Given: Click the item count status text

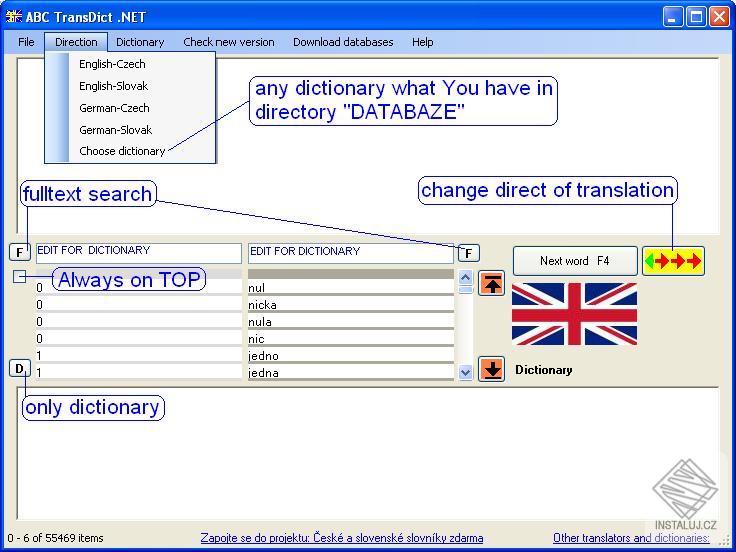Looking at the screenshot, I should pos(55,538).
